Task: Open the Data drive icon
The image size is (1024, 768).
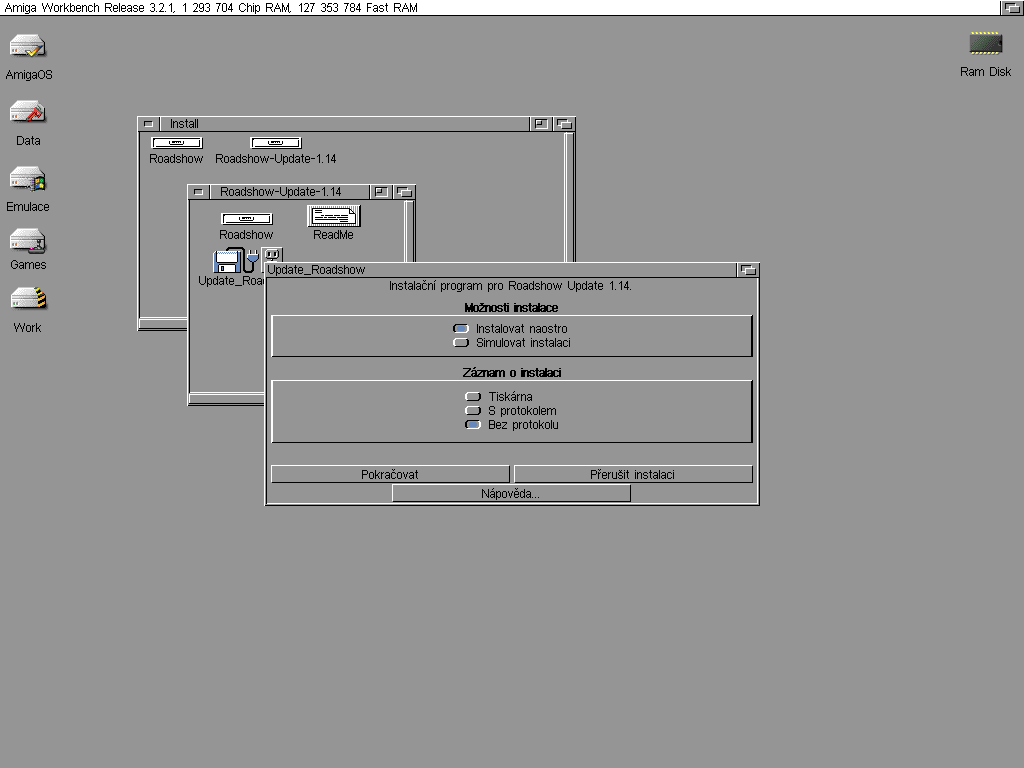Action: [28, 112]
